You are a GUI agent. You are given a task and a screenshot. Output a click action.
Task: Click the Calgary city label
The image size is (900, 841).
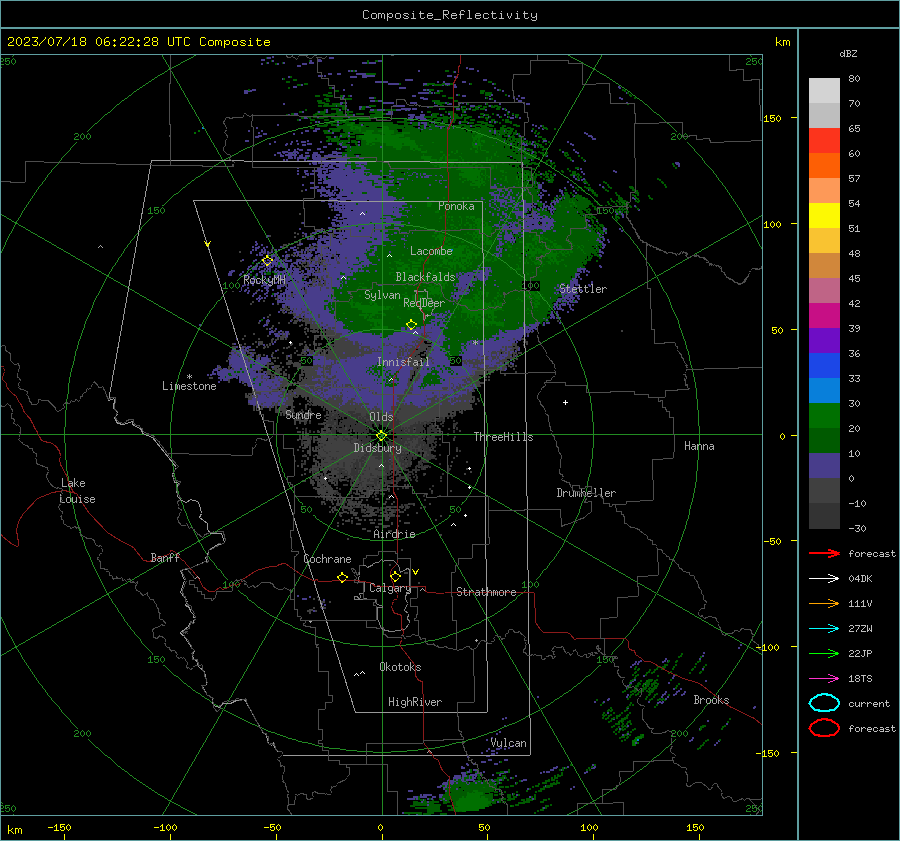point(390,588)
